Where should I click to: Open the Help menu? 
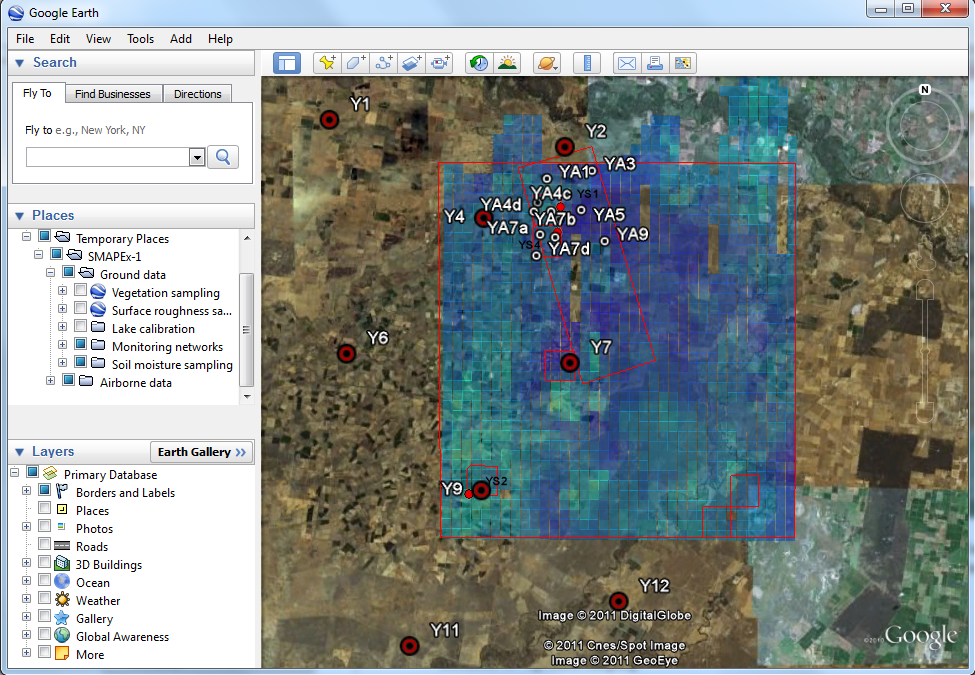point(220,39)
